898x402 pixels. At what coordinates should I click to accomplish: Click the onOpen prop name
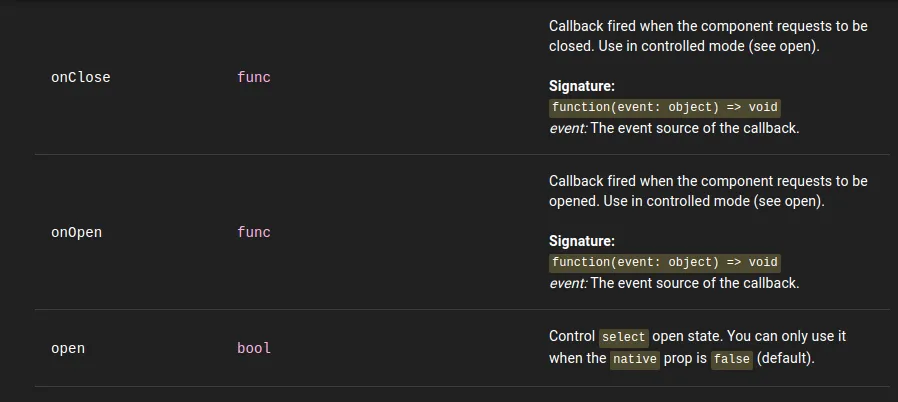(76, 232)
